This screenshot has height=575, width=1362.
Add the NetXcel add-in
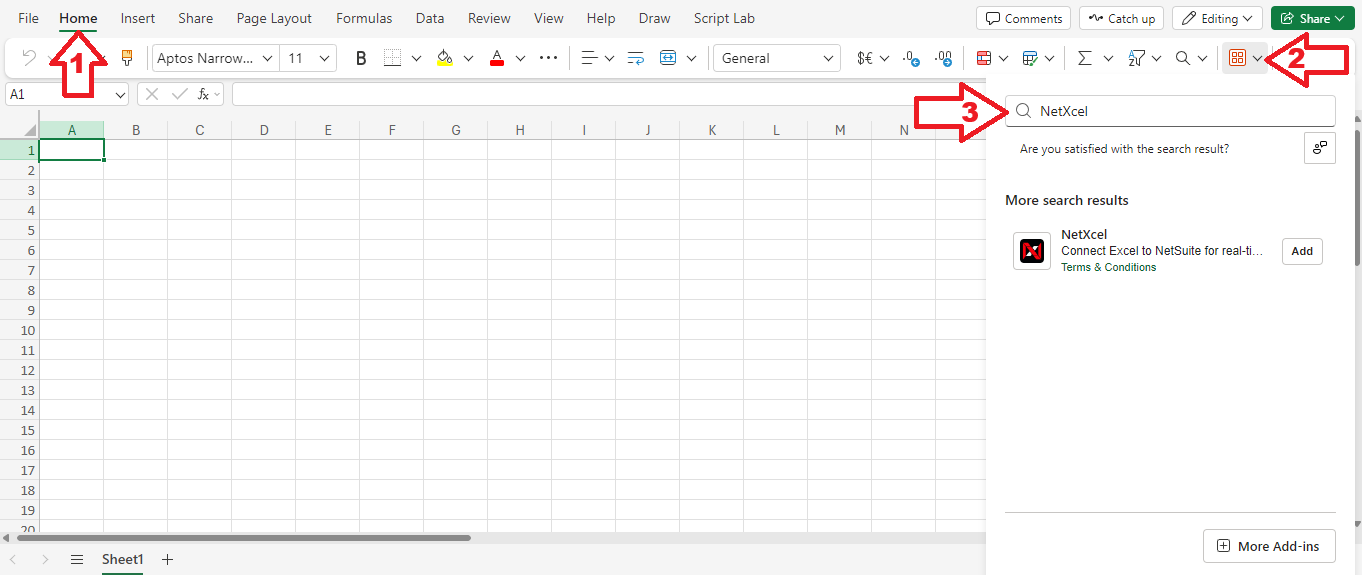pos(1302,251)
